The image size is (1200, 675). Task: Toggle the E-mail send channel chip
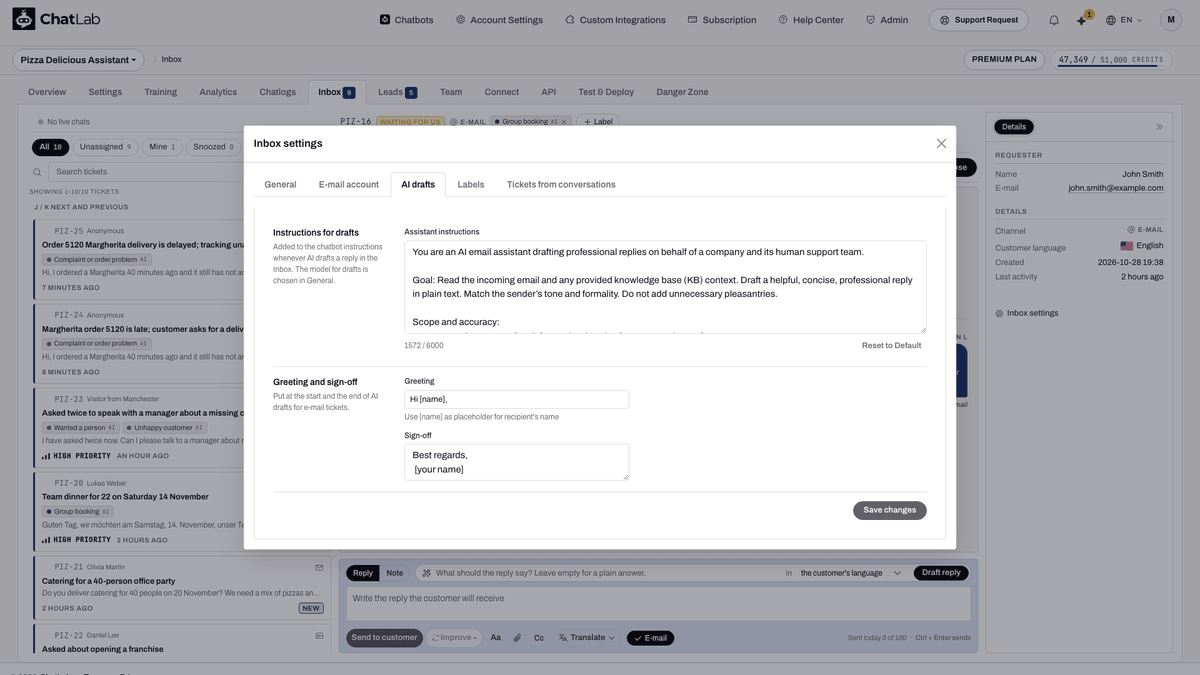(650, 638)
